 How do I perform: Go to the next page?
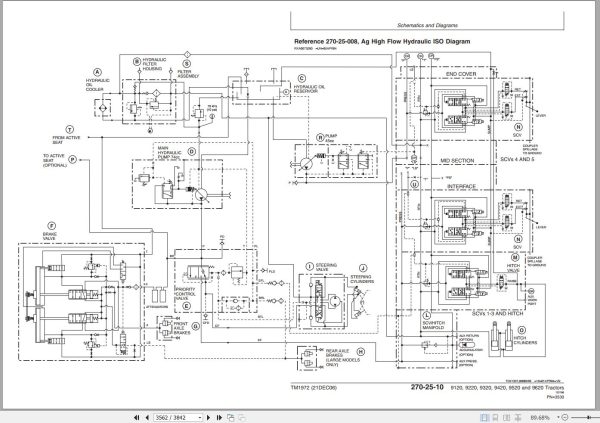pos(209,417)
